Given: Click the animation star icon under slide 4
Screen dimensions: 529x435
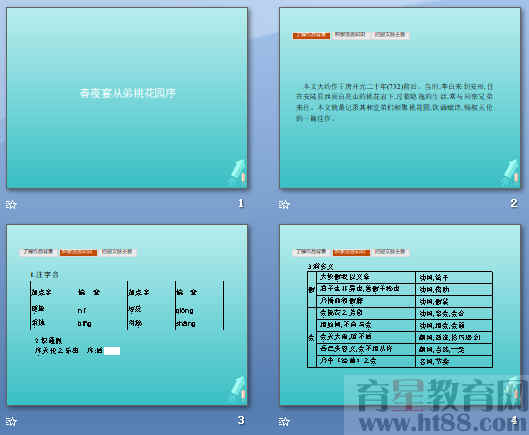Looking at the screenshot, I should [x=284, y=421].
